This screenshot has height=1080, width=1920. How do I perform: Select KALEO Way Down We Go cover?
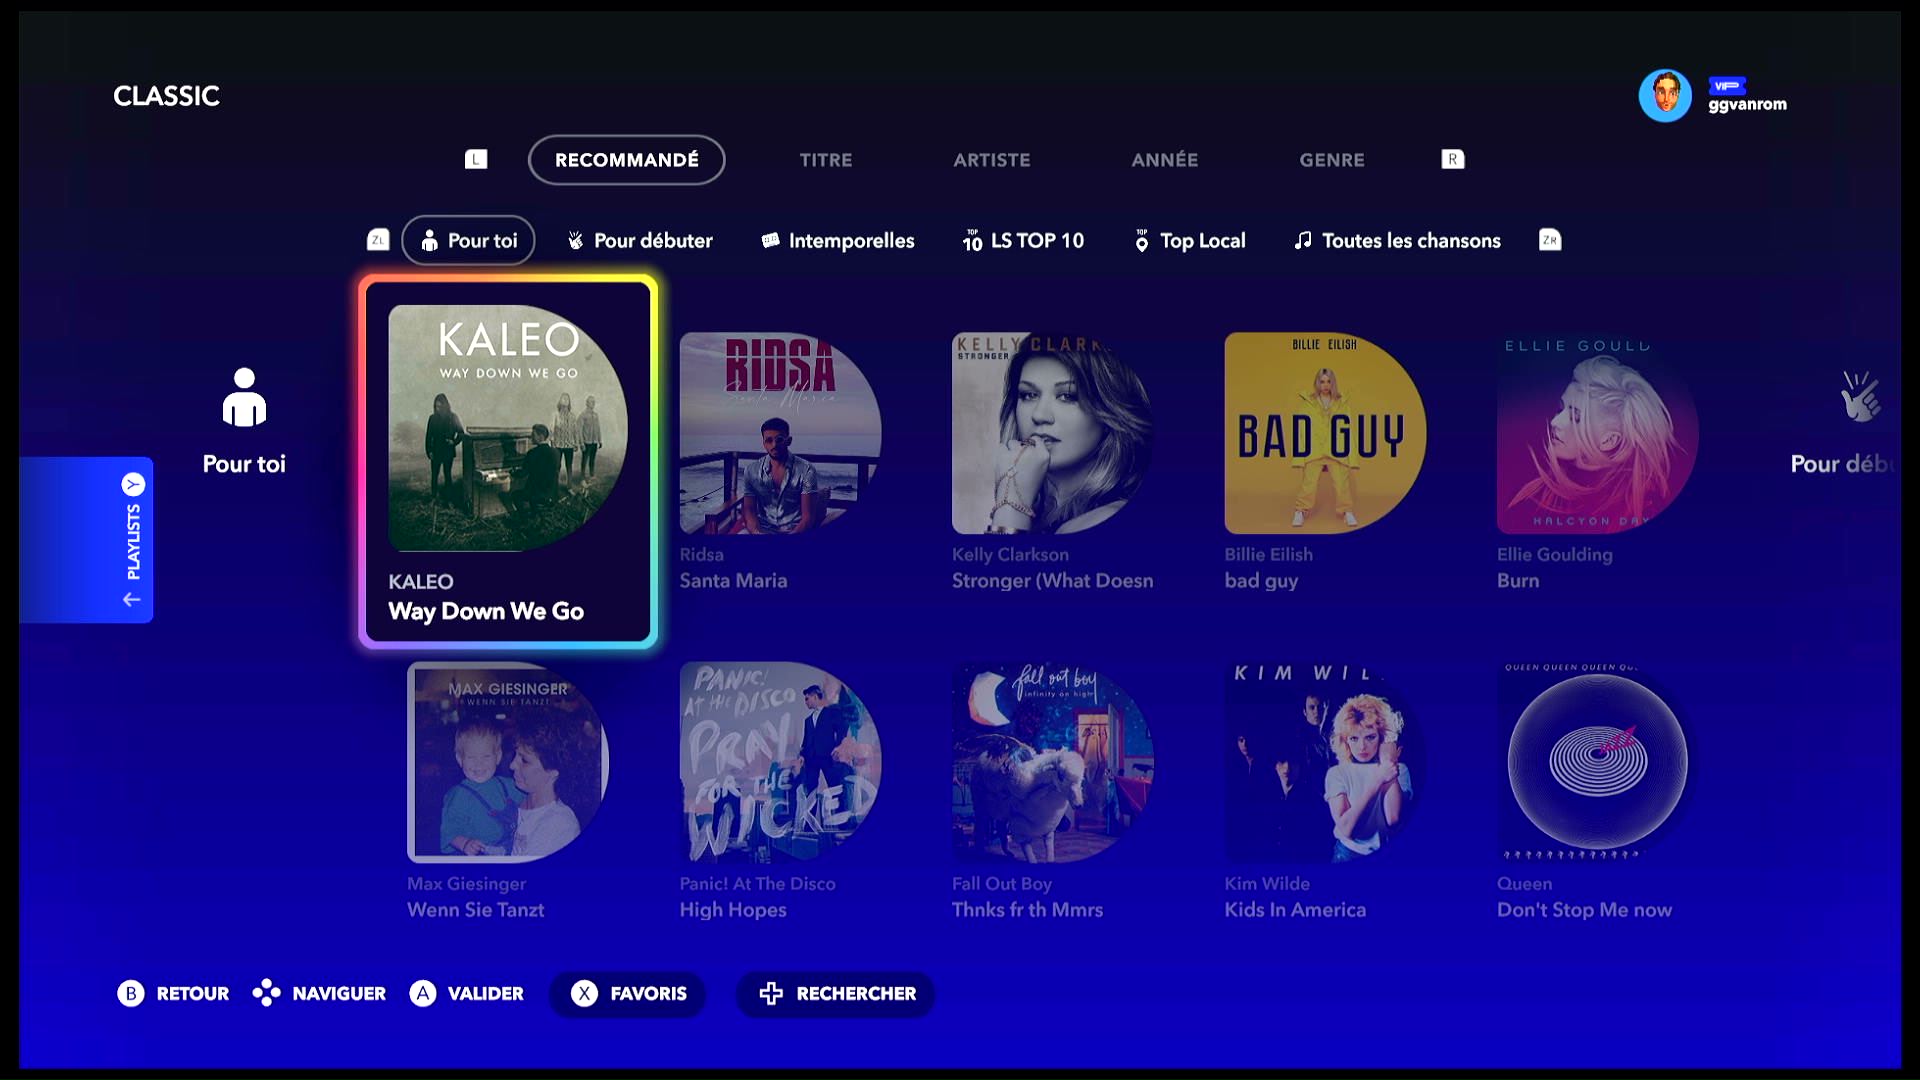point(508,428)
